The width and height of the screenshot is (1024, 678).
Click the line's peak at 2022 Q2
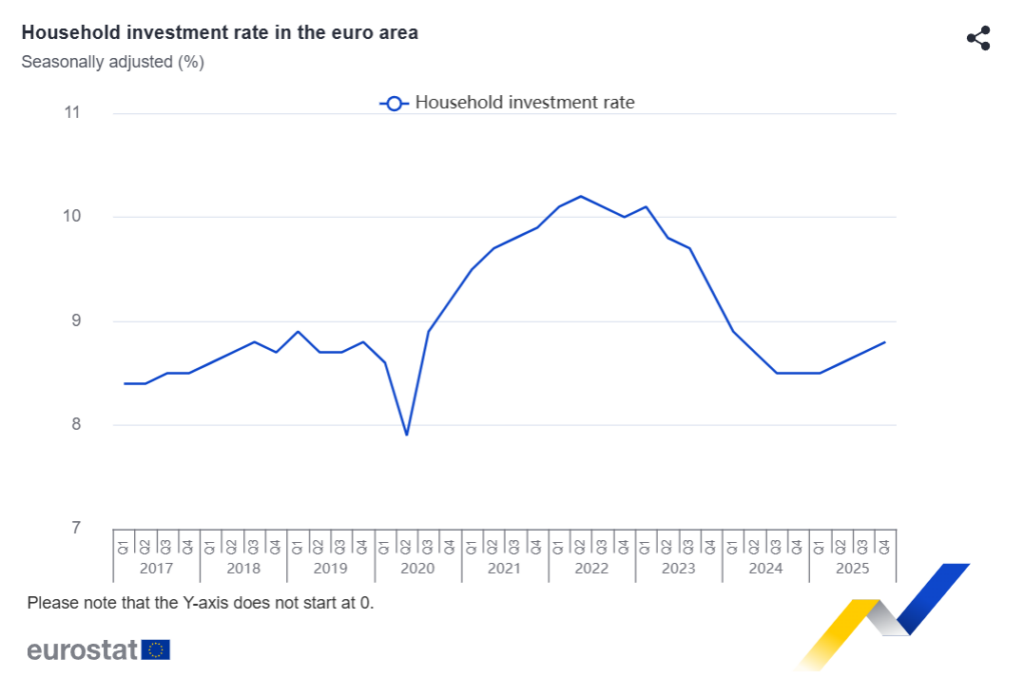tap(581, 196)
